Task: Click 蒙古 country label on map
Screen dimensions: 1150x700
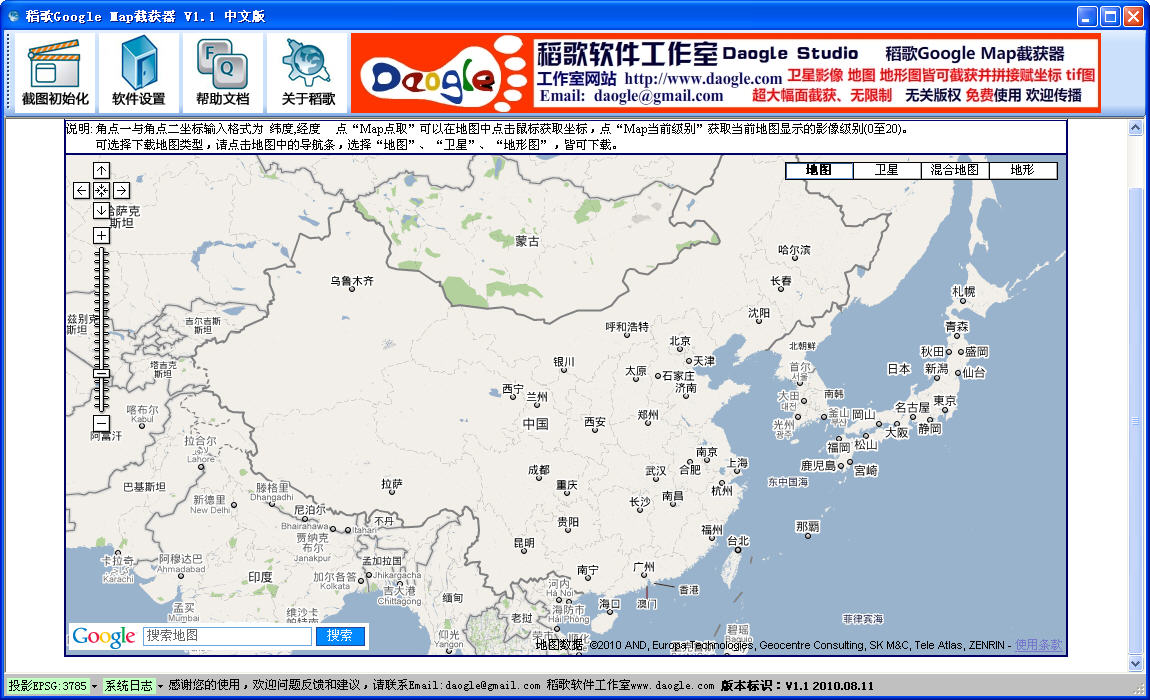Action: pos(527,241)
